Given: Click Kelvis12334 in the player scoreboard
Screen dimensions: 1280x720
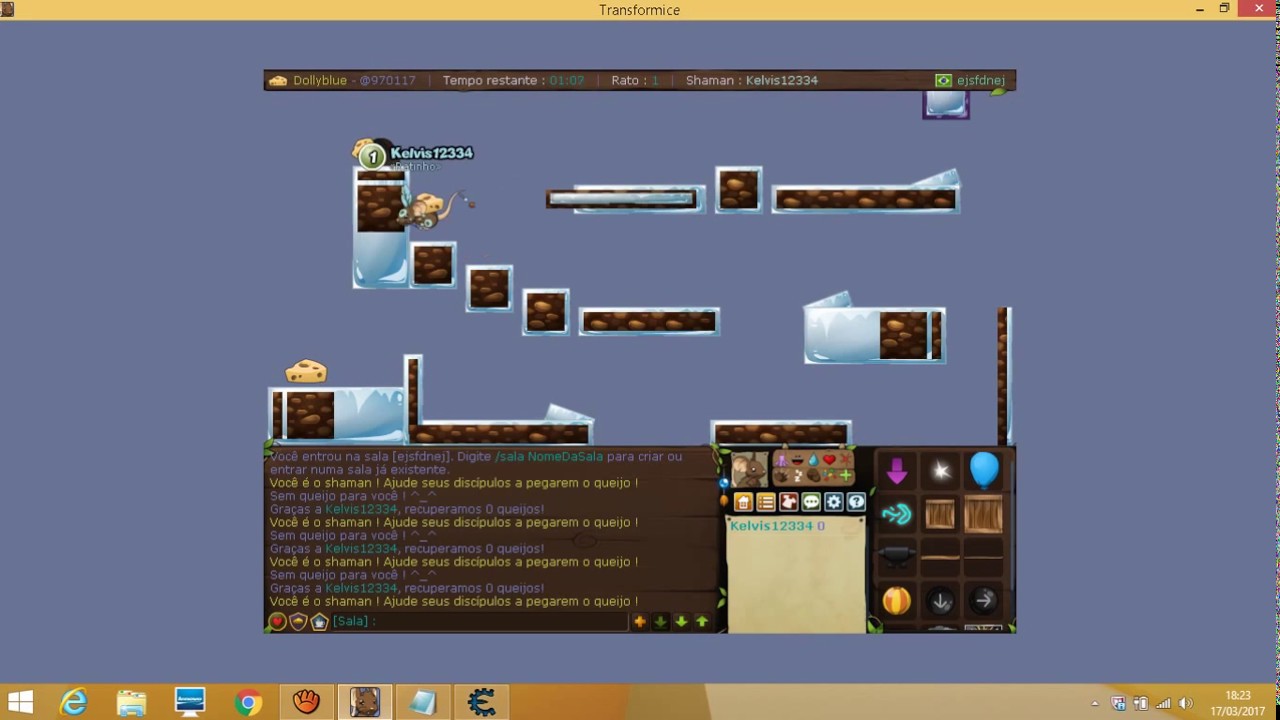Looking at the screenshot, I should (771, 525).
